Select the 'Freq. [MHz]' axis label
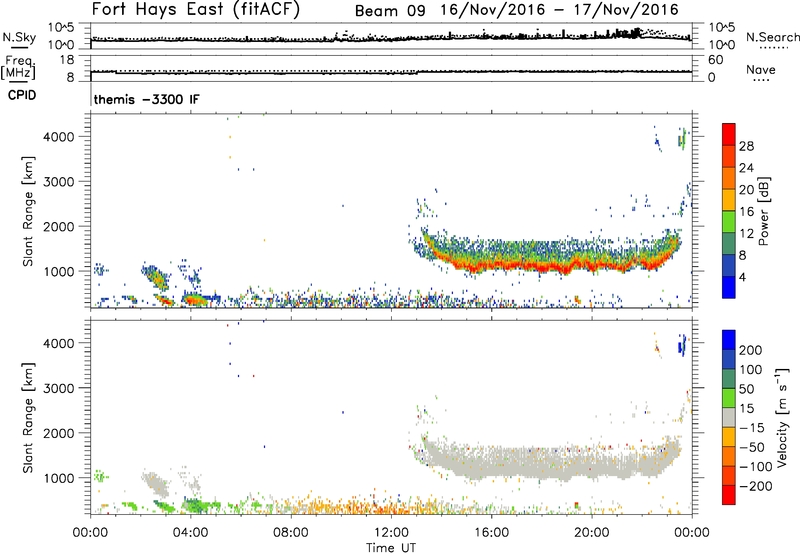The height and width of the screenshot is (554, 800). [x=18, y=67]
